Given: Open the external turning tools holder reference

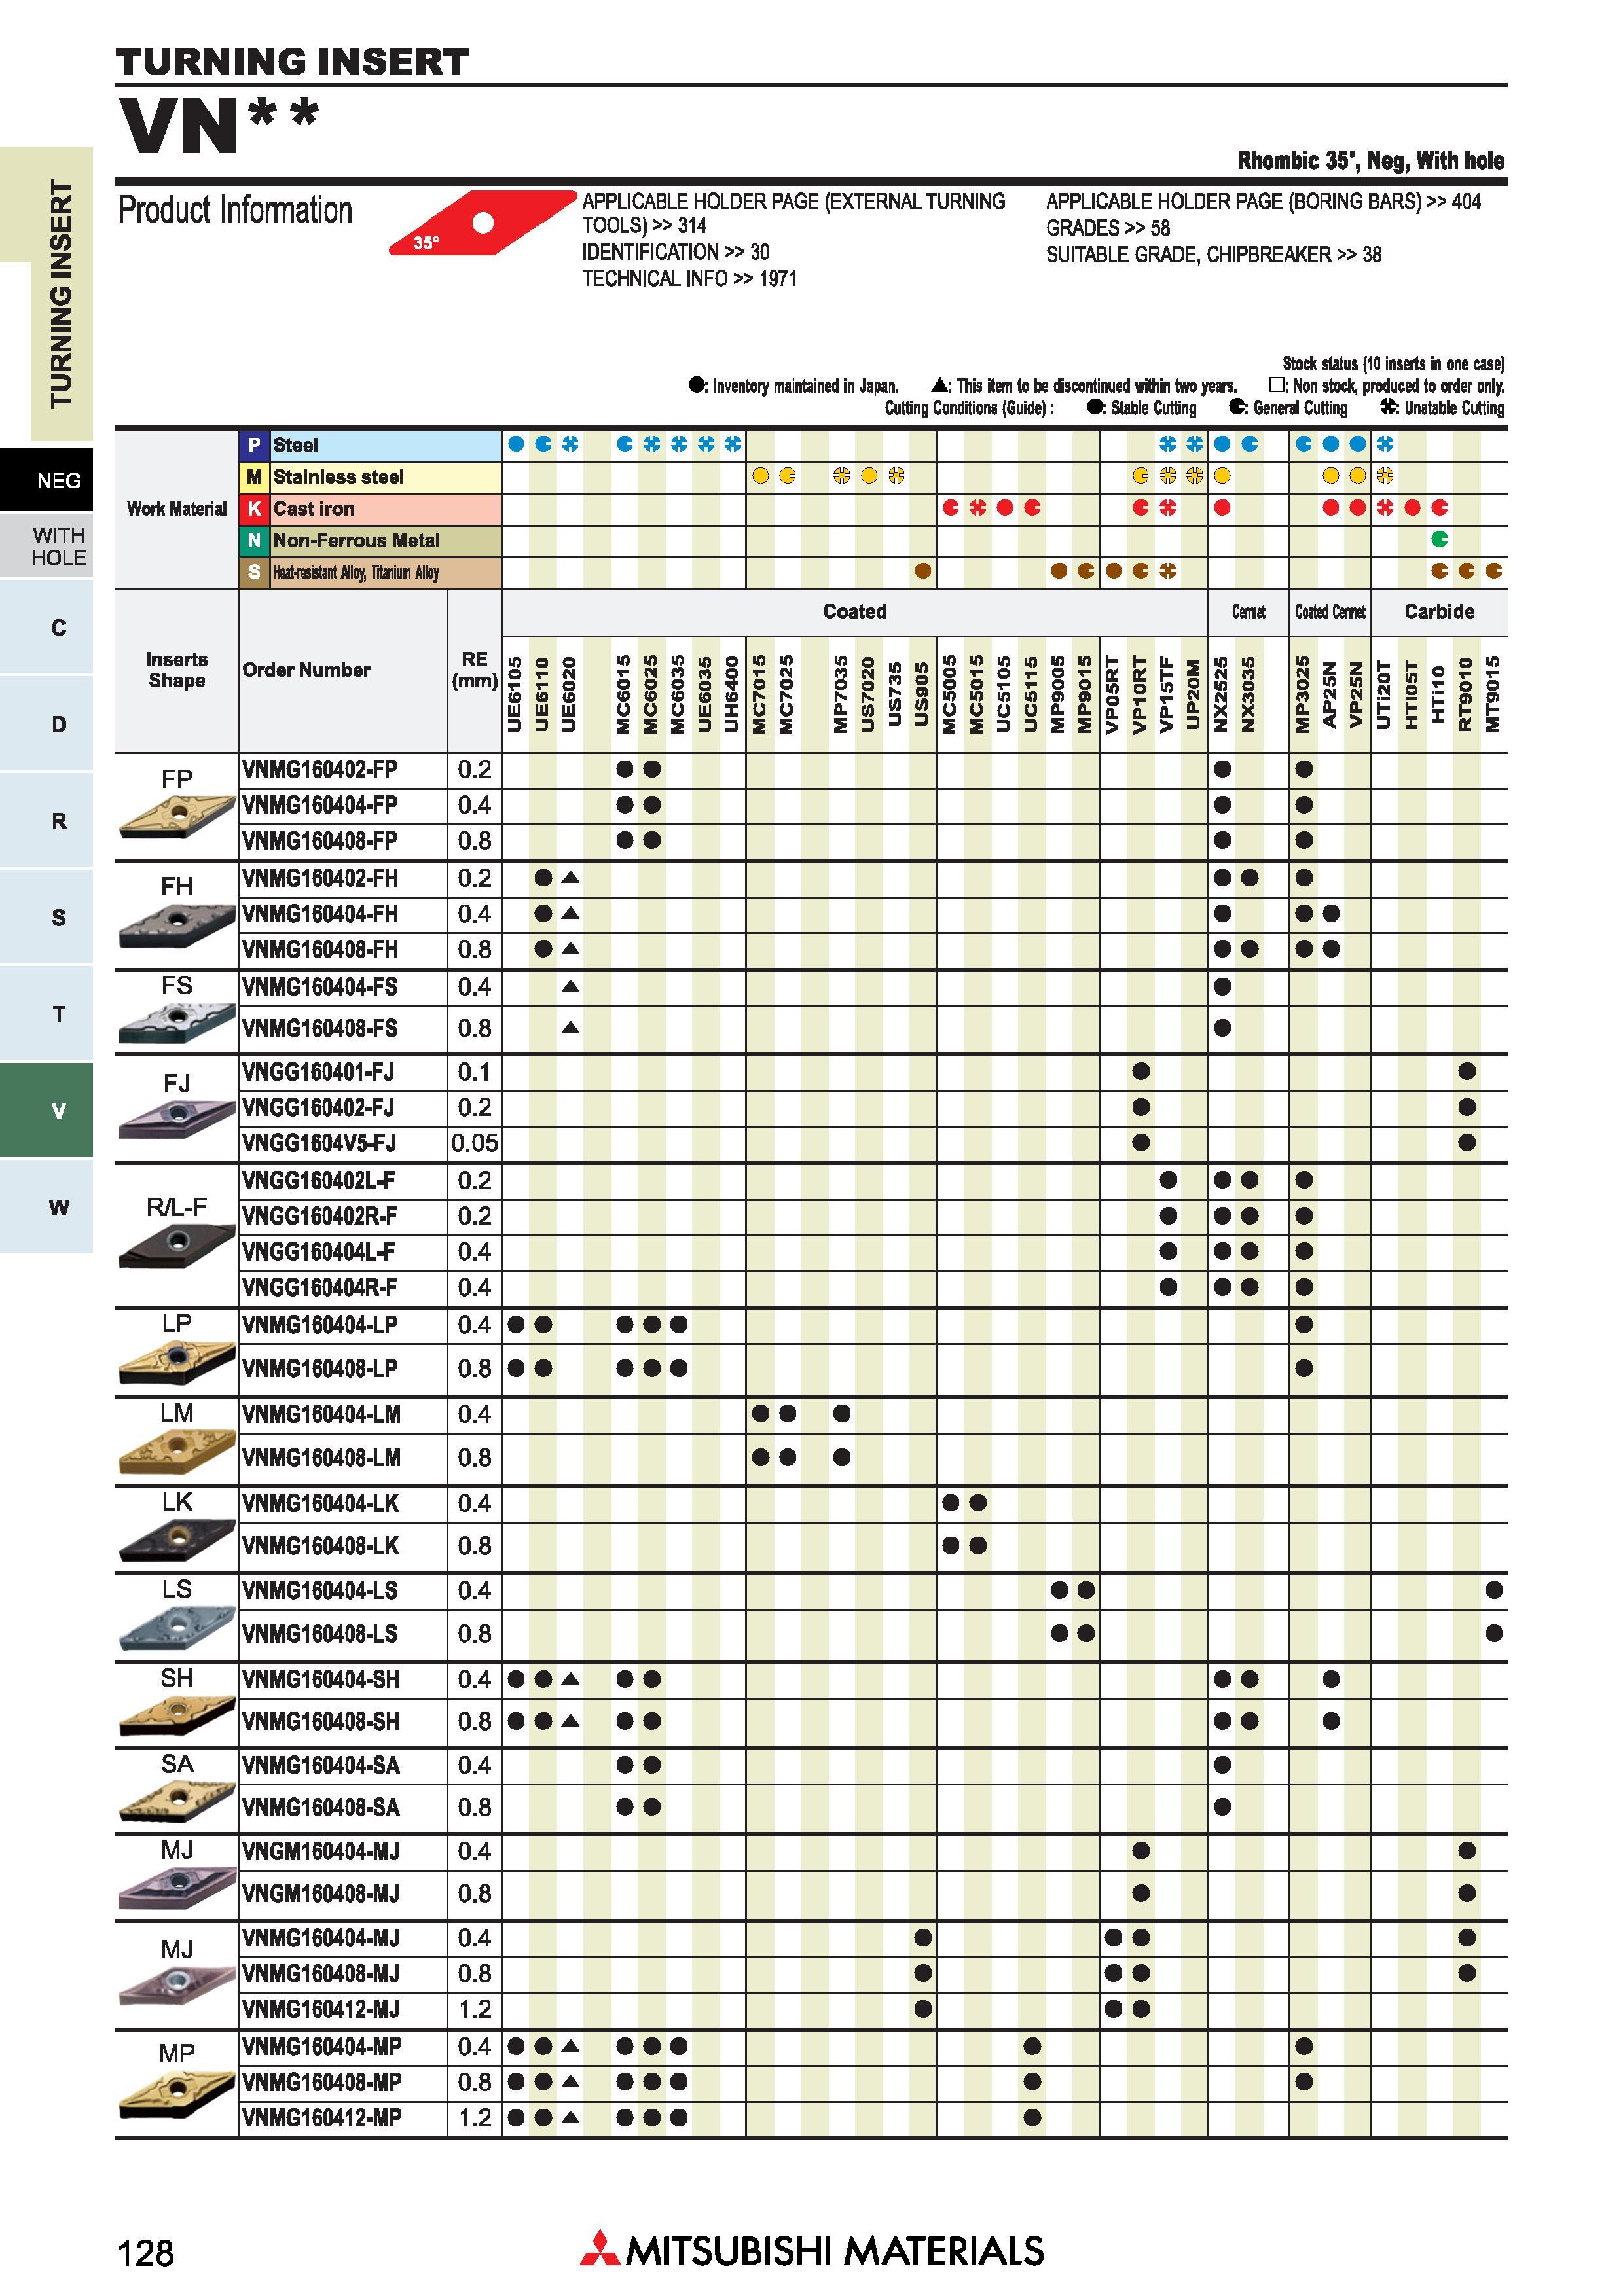Looking at the screenshot, I should point(794,214).
